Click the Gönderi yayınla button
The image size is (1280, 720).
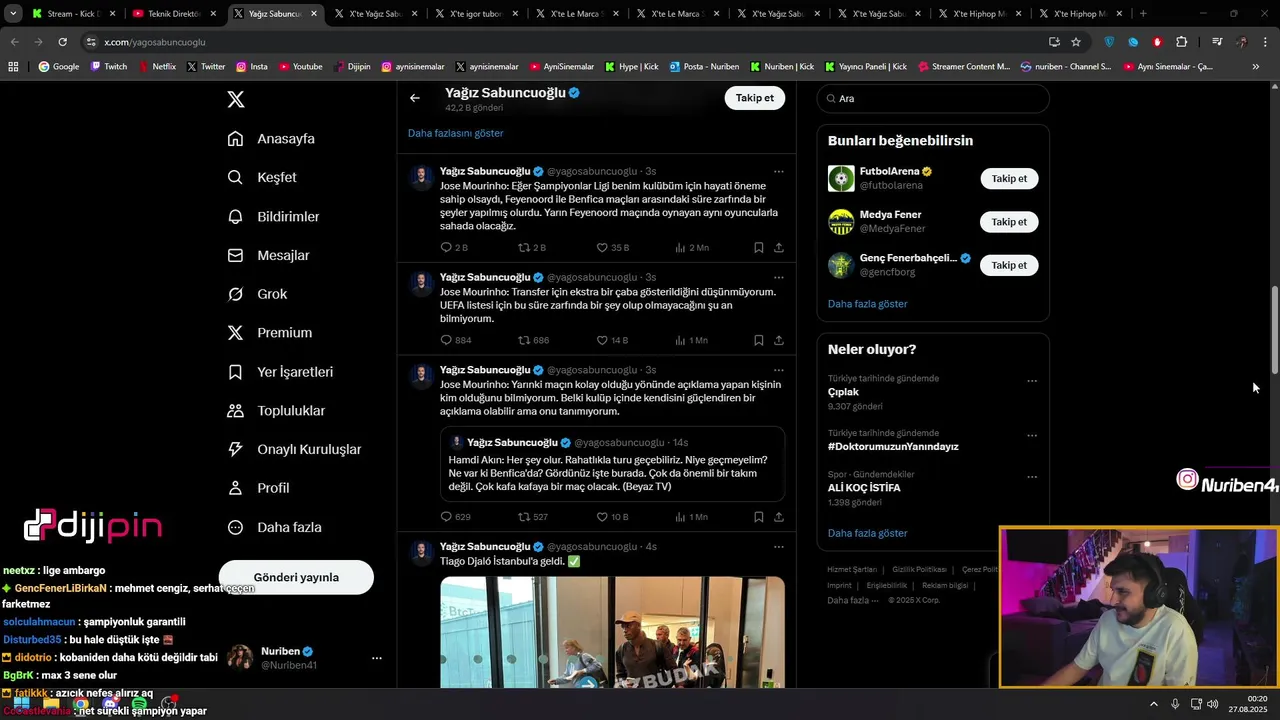tap(296, 577)
